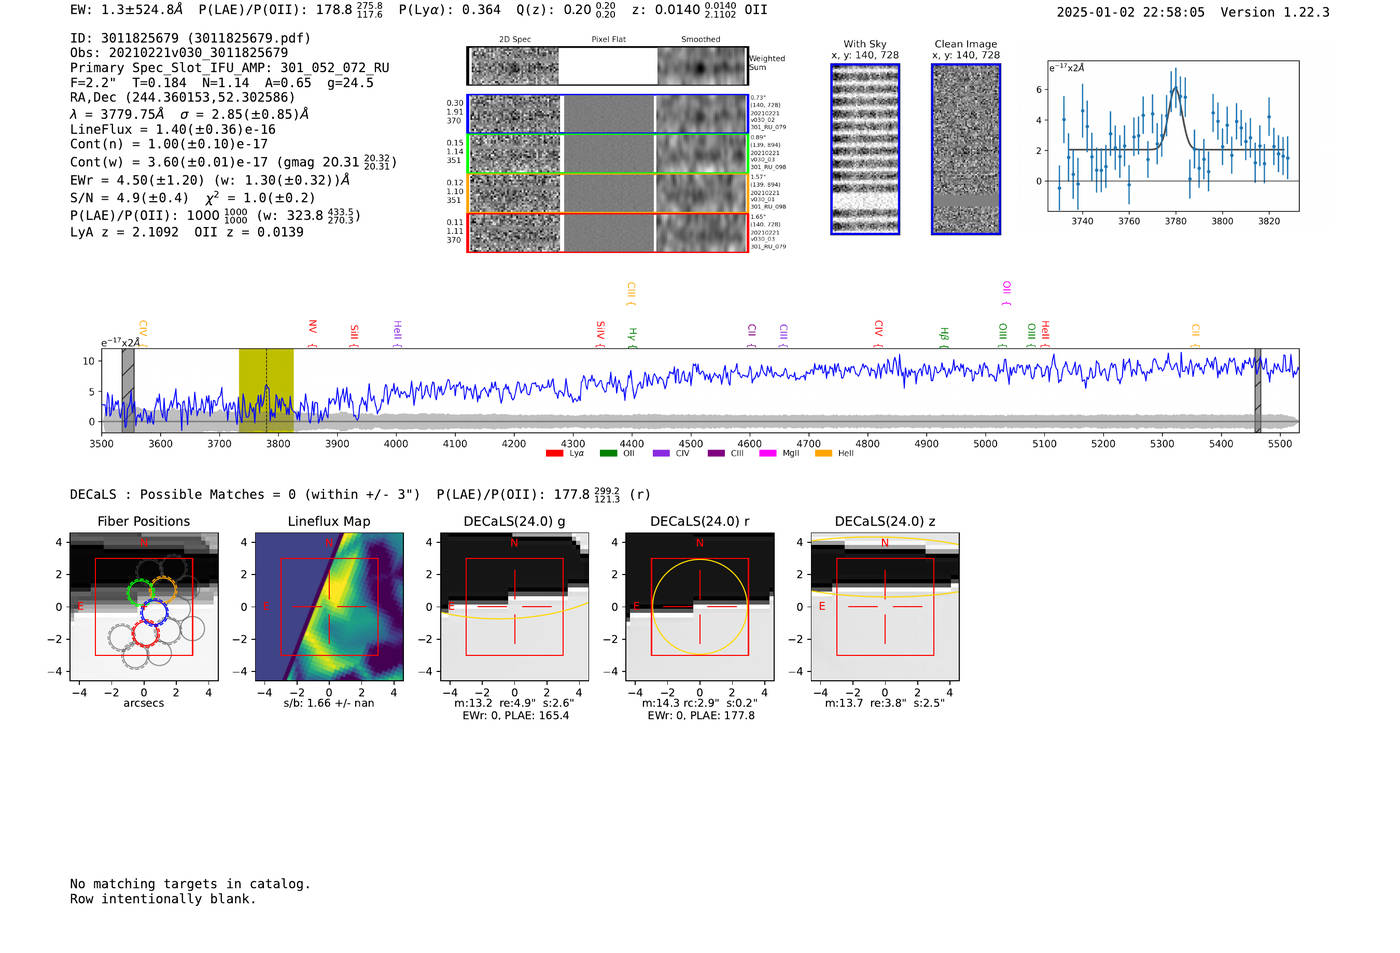Select the green OII legend swatch
Viewport: 1400px width, 953px height.
pyautogui.click(x=608, y=454)
